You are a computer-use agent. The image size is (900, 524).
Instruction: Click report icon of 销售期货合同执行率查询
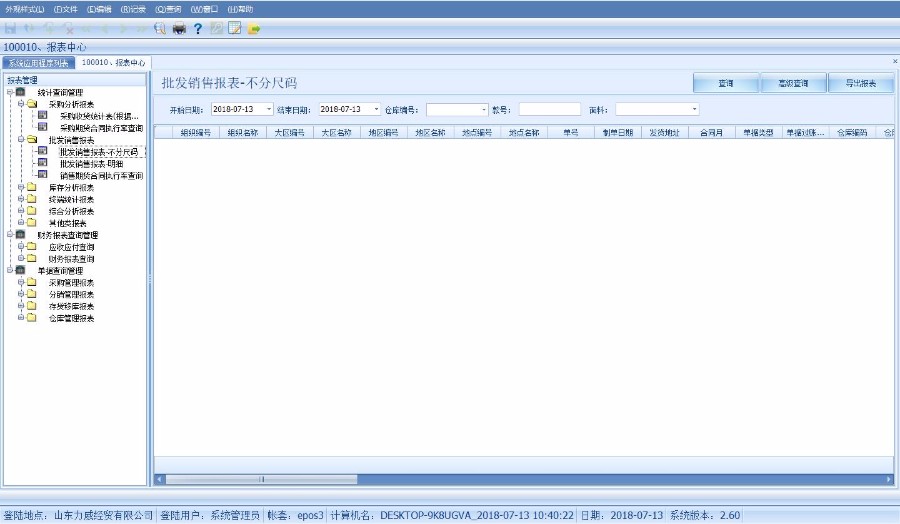(x=42, y=174)
